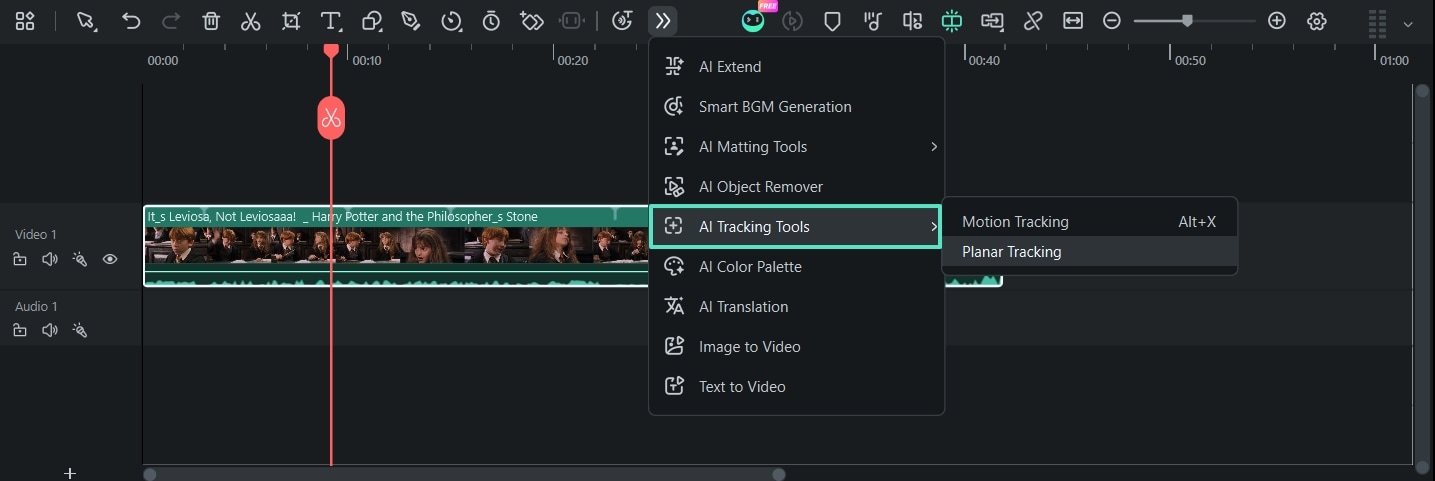Split clip with the scissors tool in the toolbar

click(251, 21)
